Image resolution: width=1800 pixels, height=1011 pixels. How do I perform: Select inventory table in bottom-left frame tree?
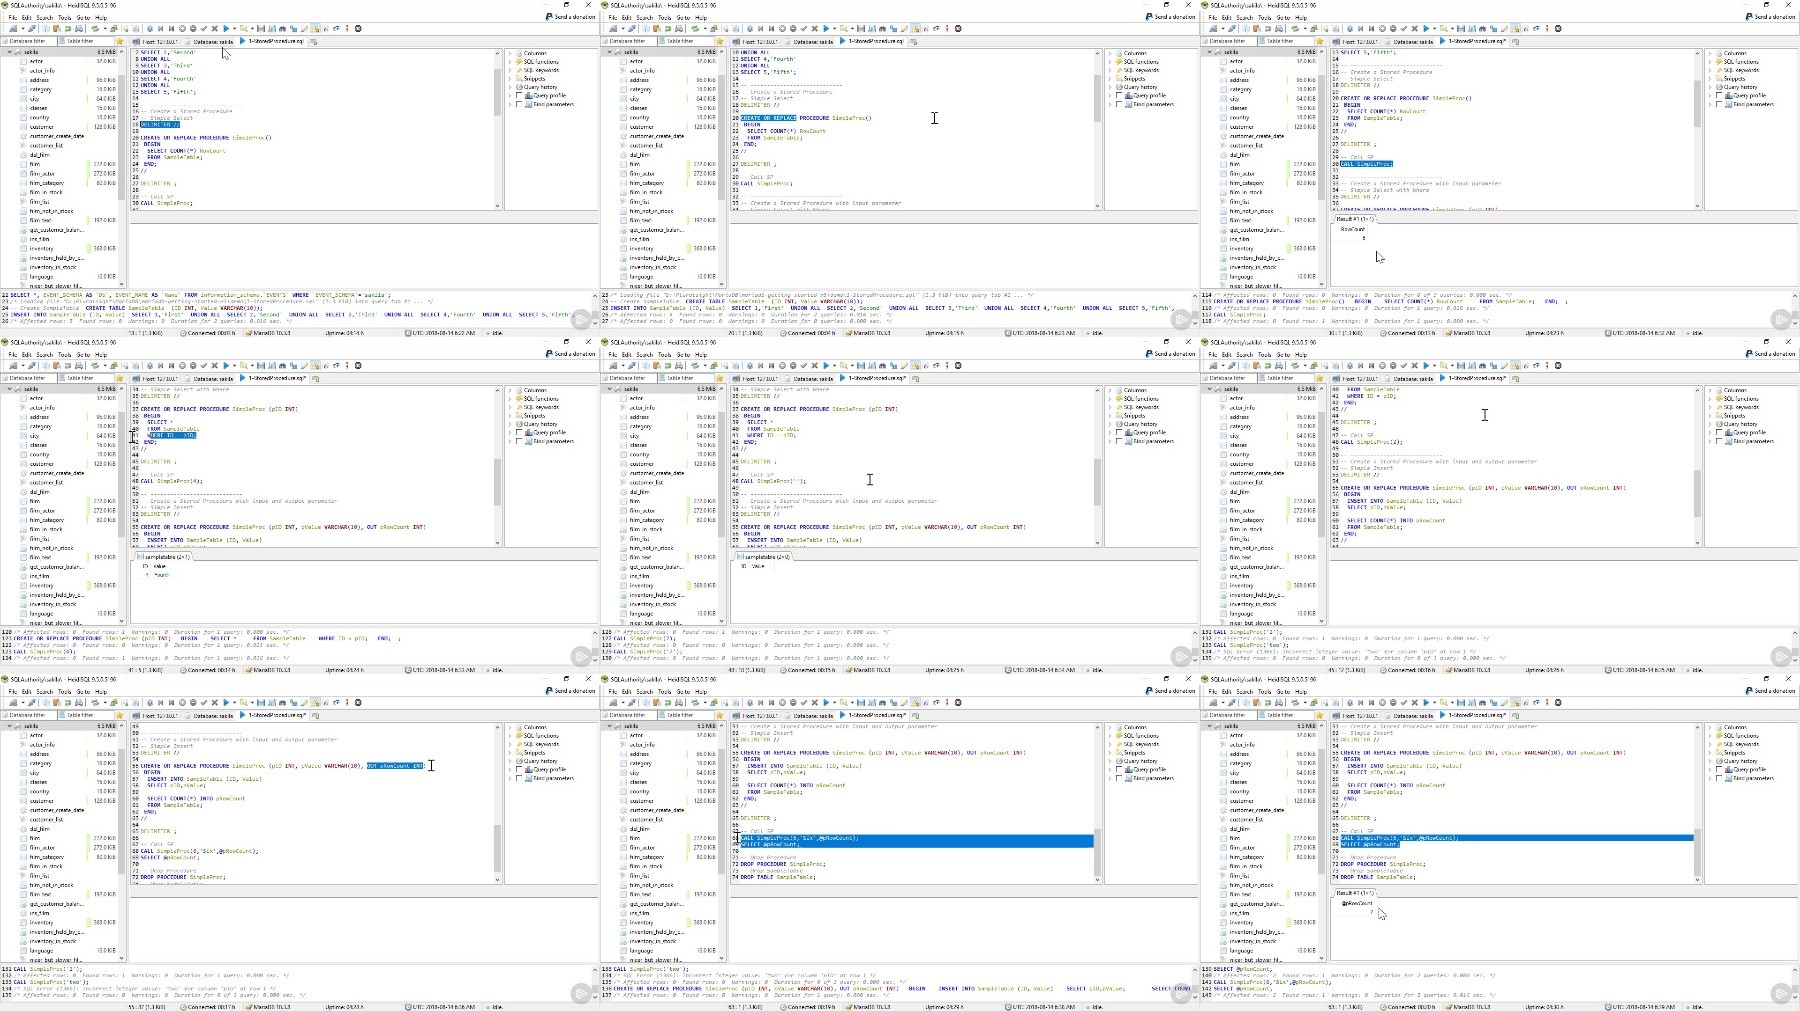[41, 922]
